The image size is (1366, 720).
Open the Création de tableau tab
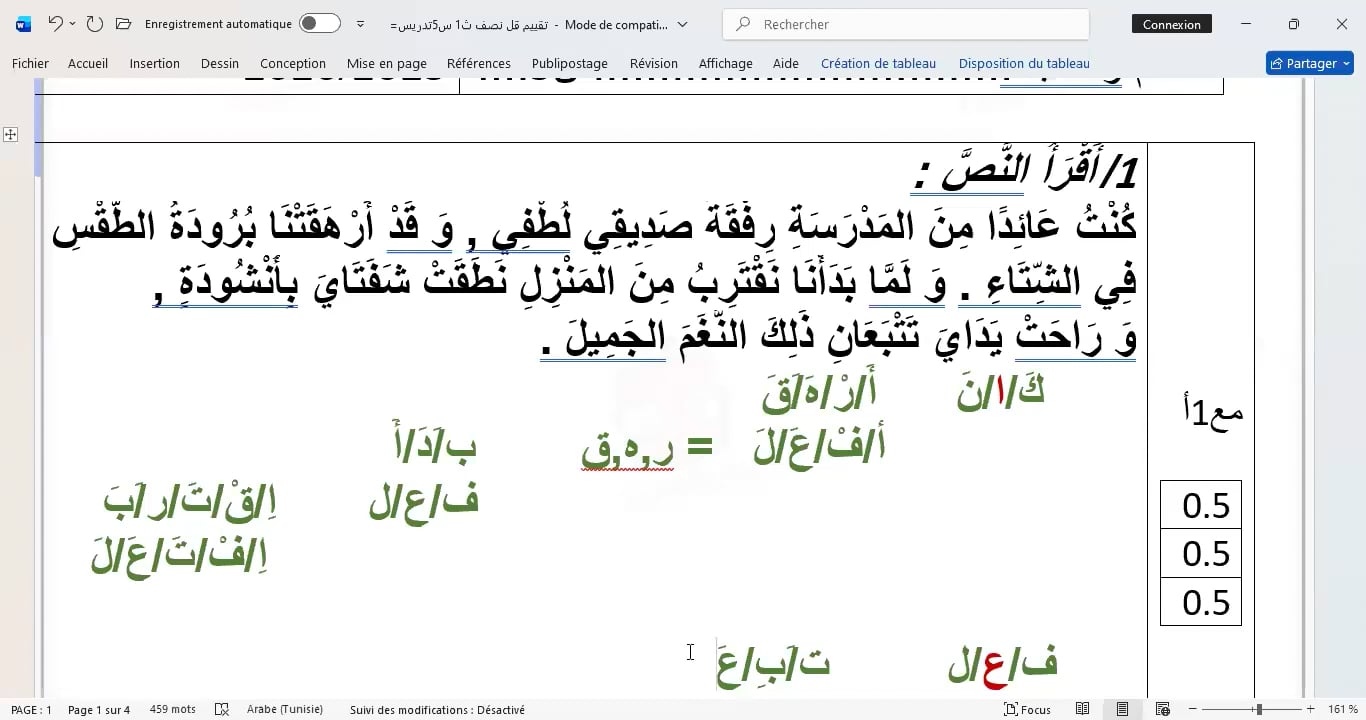pyautogui.click(x=879, y=63)
